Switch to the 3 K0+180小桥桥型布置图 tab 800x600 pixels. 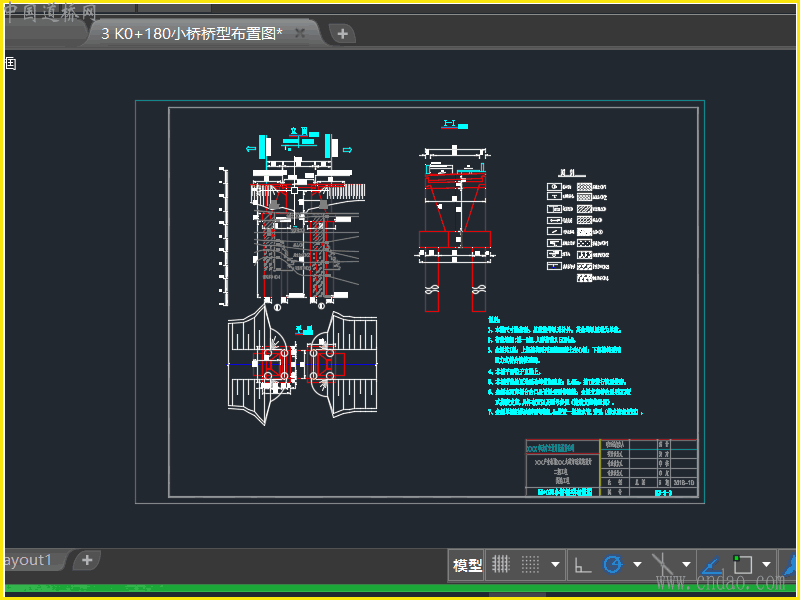point(191,33)
